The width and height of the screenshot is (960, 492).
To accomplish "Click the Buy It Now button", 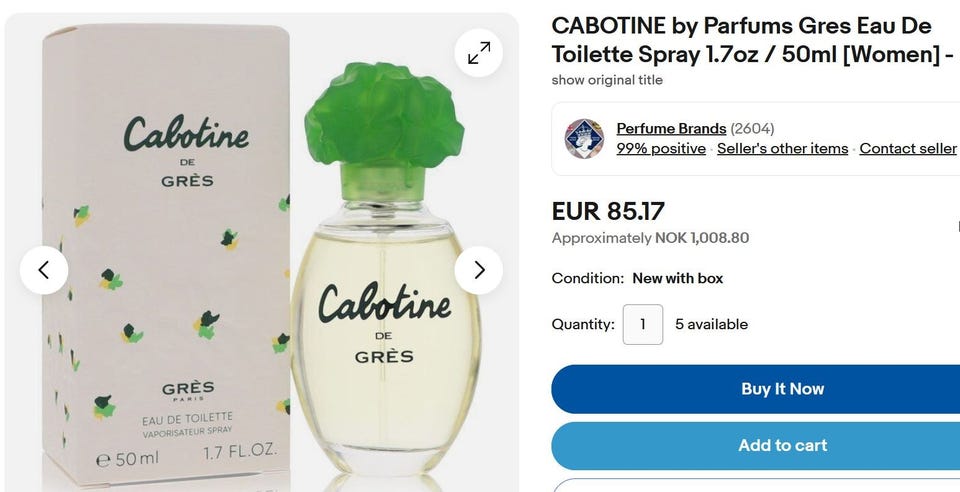I will click(756, 389).
